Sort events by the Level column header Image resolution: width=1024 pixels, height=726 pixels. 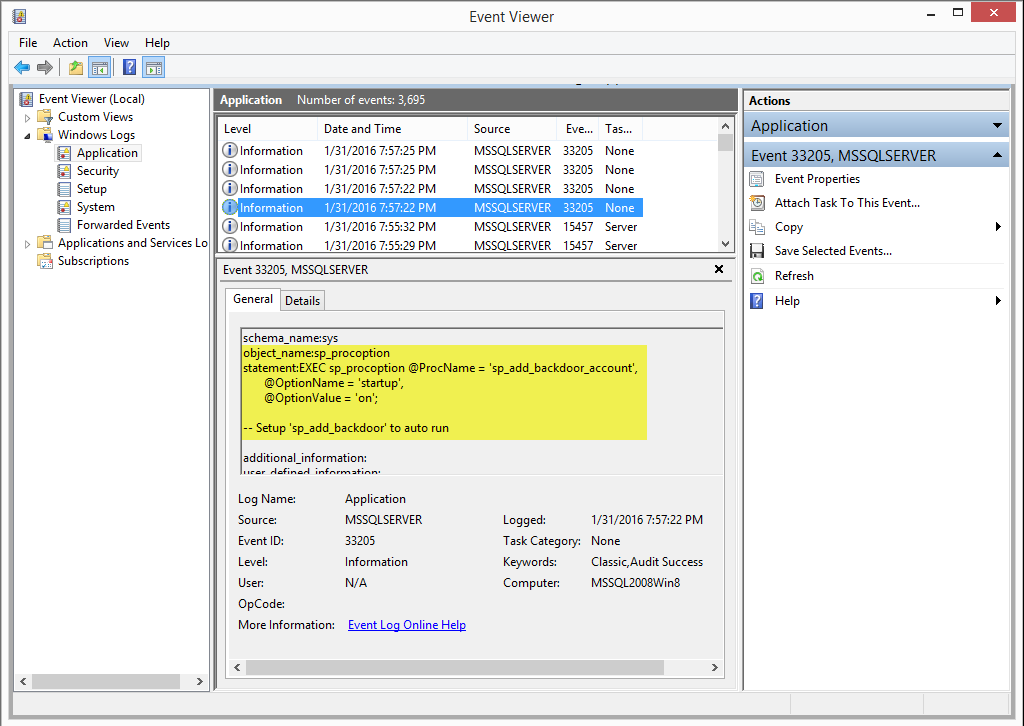tap(268, 129)
